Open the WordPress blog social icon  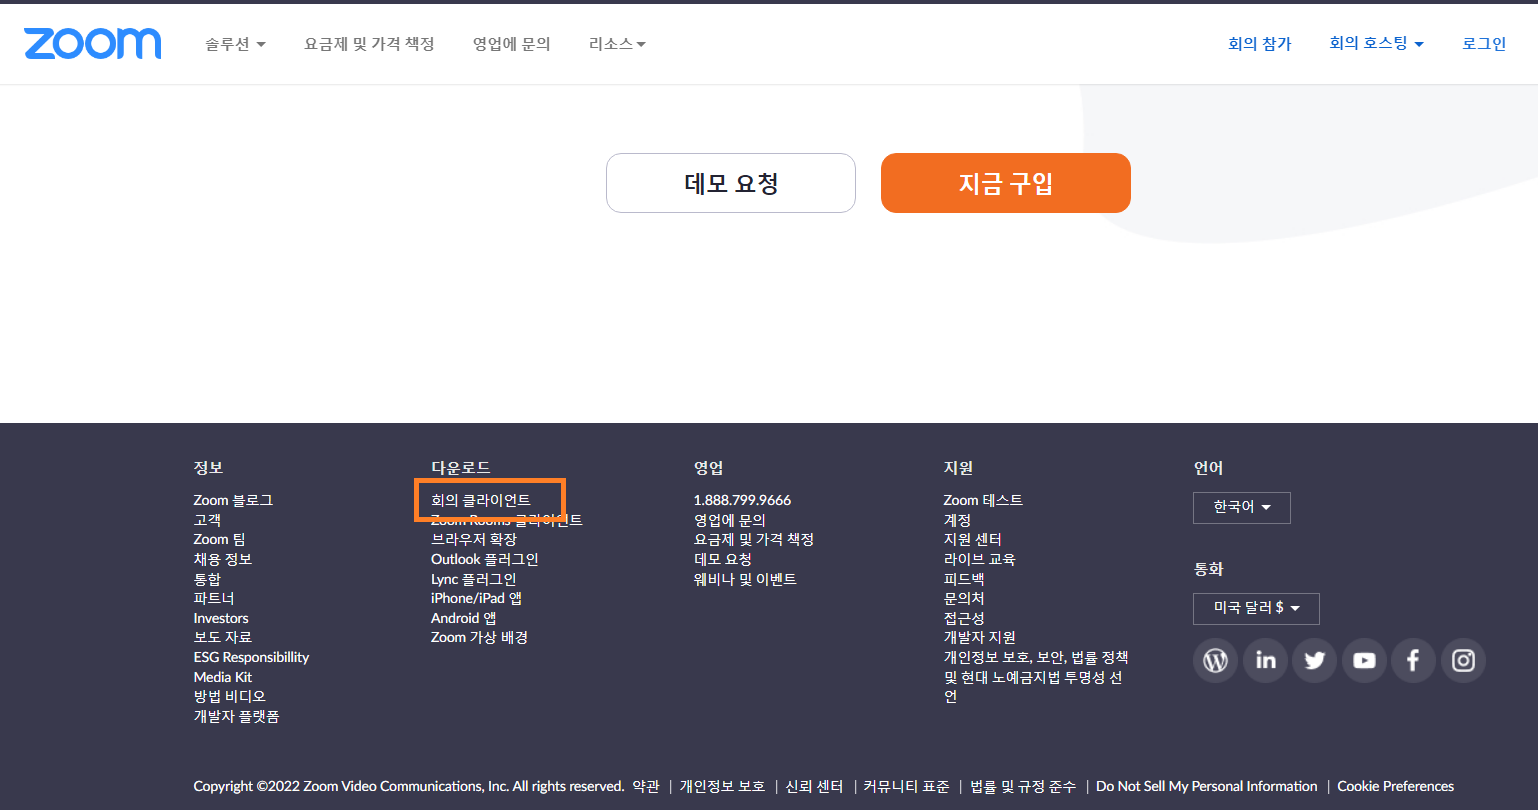(1215, 661)
